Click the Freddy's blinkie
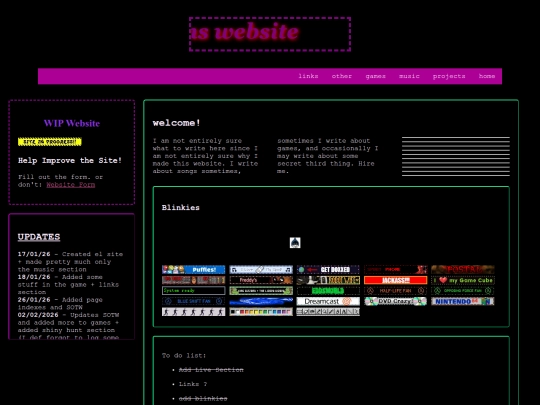Screen dimensions: 540x405 [x=261, y=280]
